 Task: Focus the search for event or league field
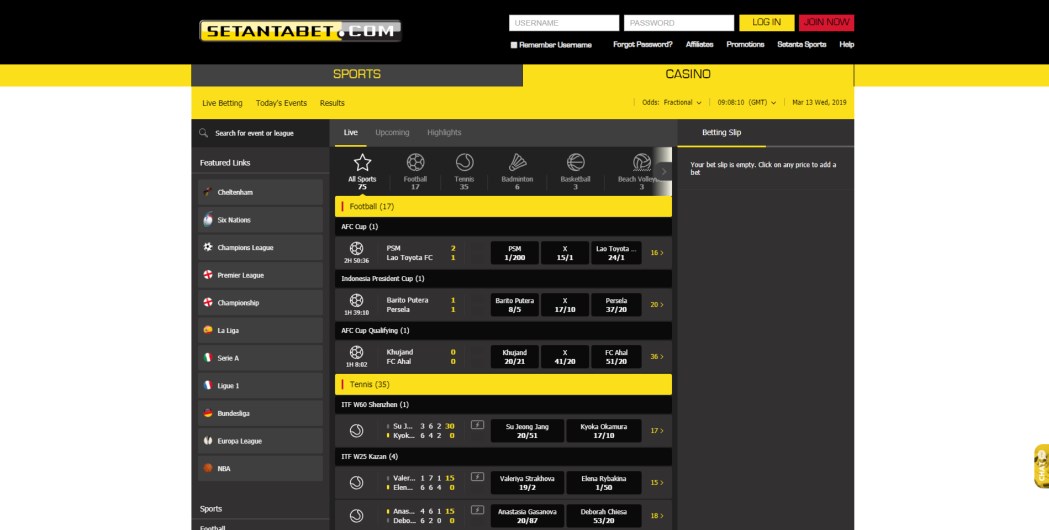[x=260, y=133]
